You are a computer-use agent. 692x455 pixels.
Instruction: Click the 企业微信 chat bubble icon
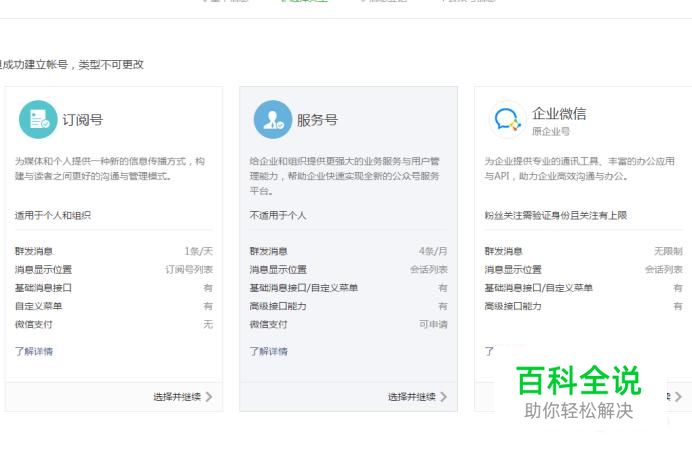[x=508, y=120]
